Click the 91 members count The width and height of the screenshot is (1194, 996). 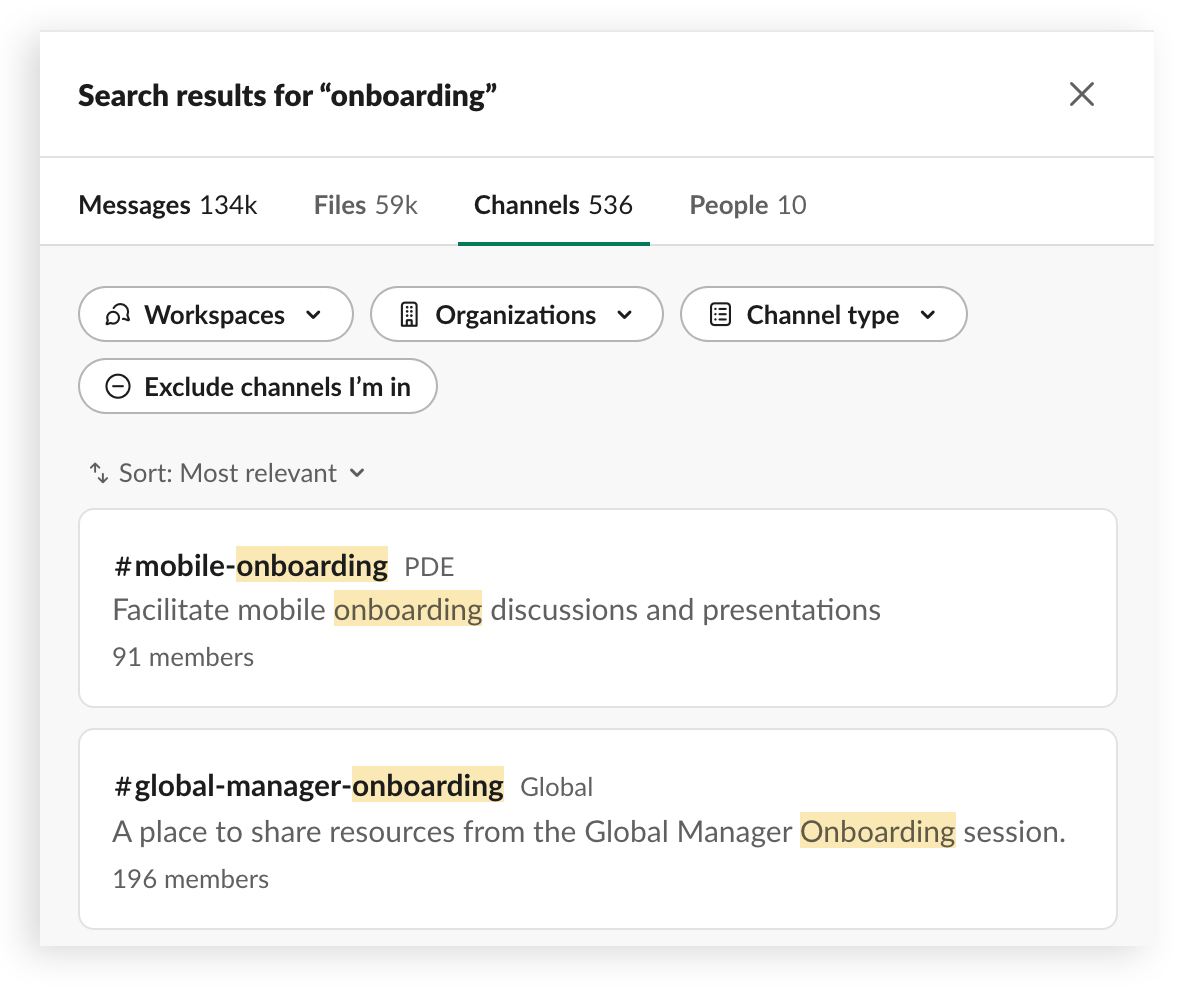pyautogui.click(x=183, y=656)
